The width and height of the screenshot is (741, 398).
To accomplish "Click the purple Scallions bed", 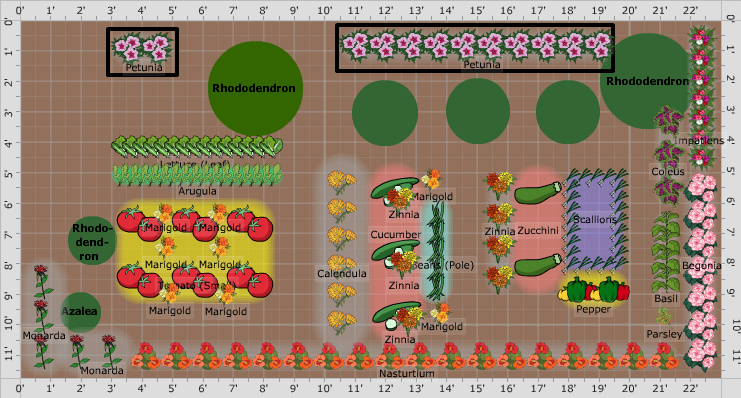I will pyautogui.click(x=596, y=221).
